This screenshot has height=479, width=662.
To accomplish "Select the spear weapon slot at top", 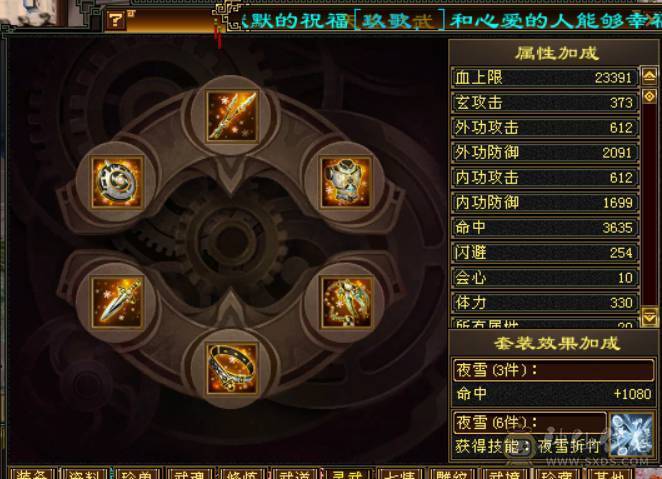I will [x=232, y=115].
